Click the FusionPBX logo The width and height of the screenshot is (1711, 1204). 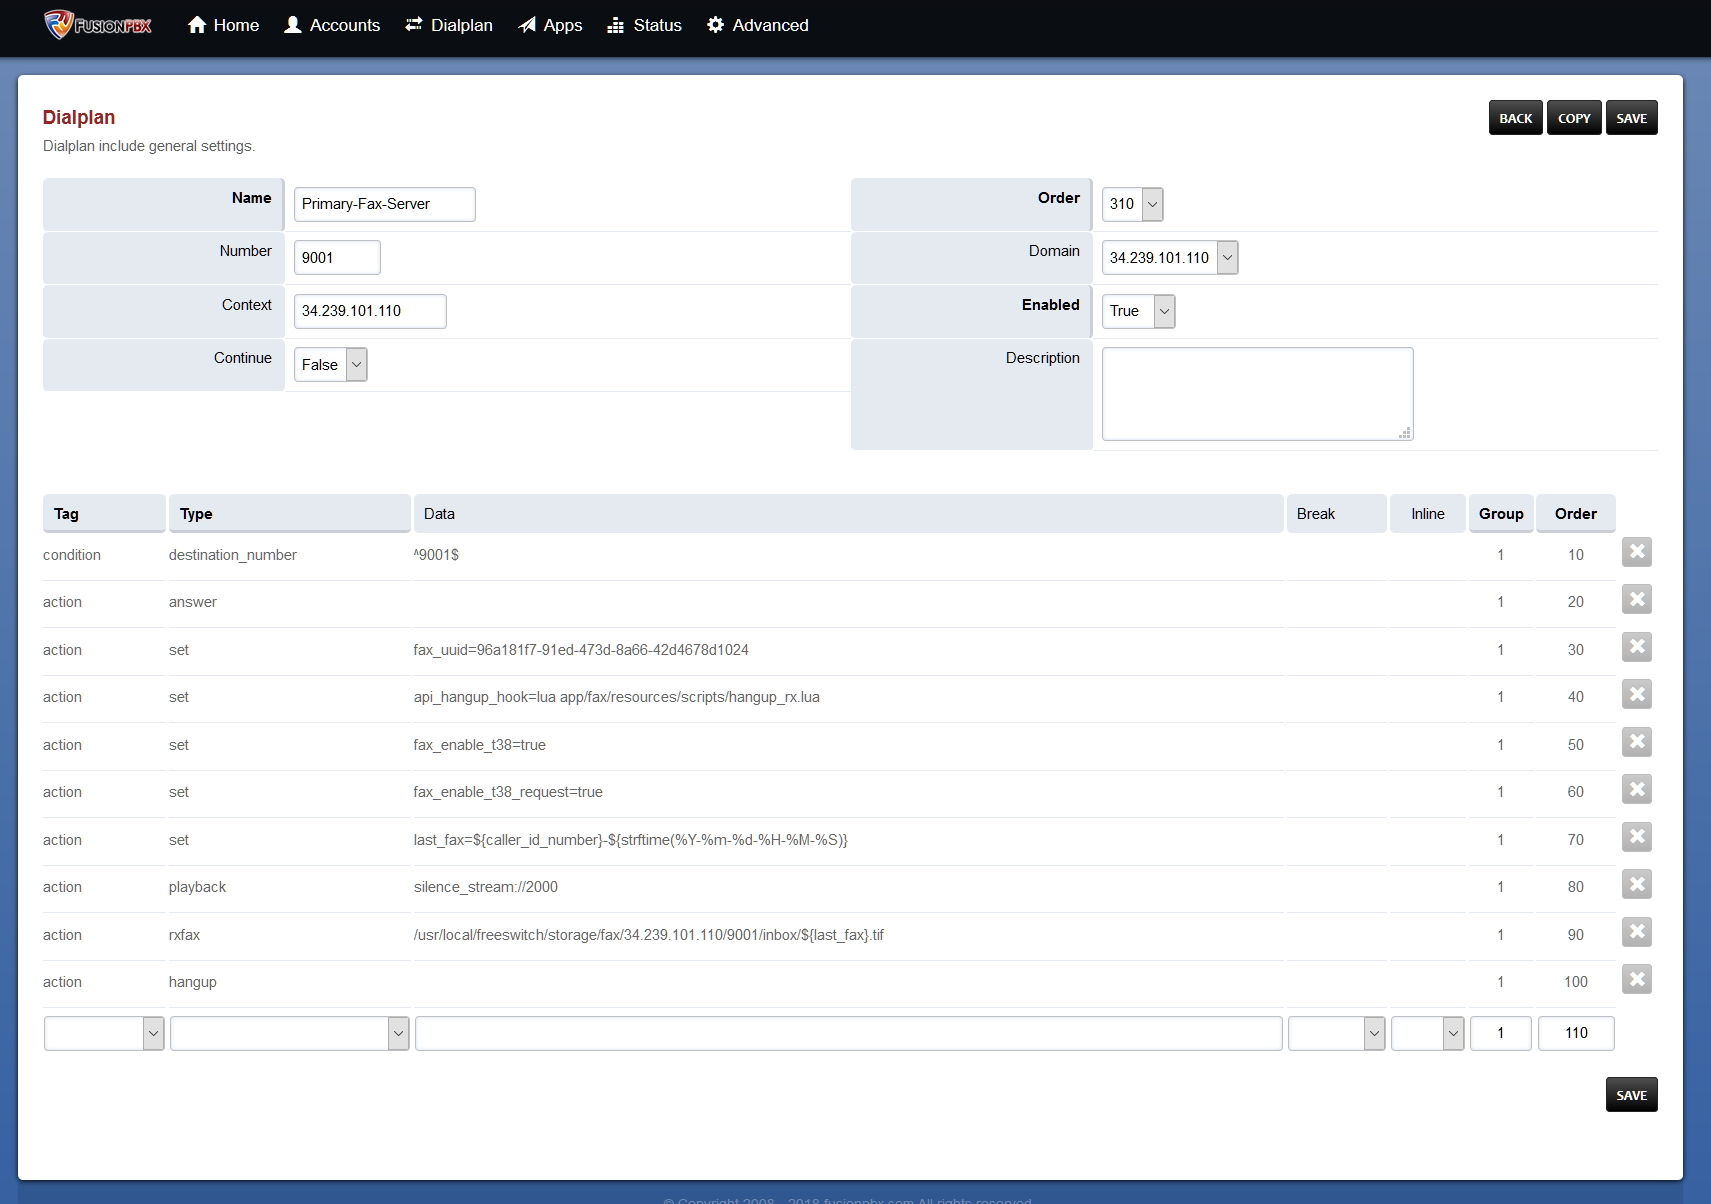(96, 26)
